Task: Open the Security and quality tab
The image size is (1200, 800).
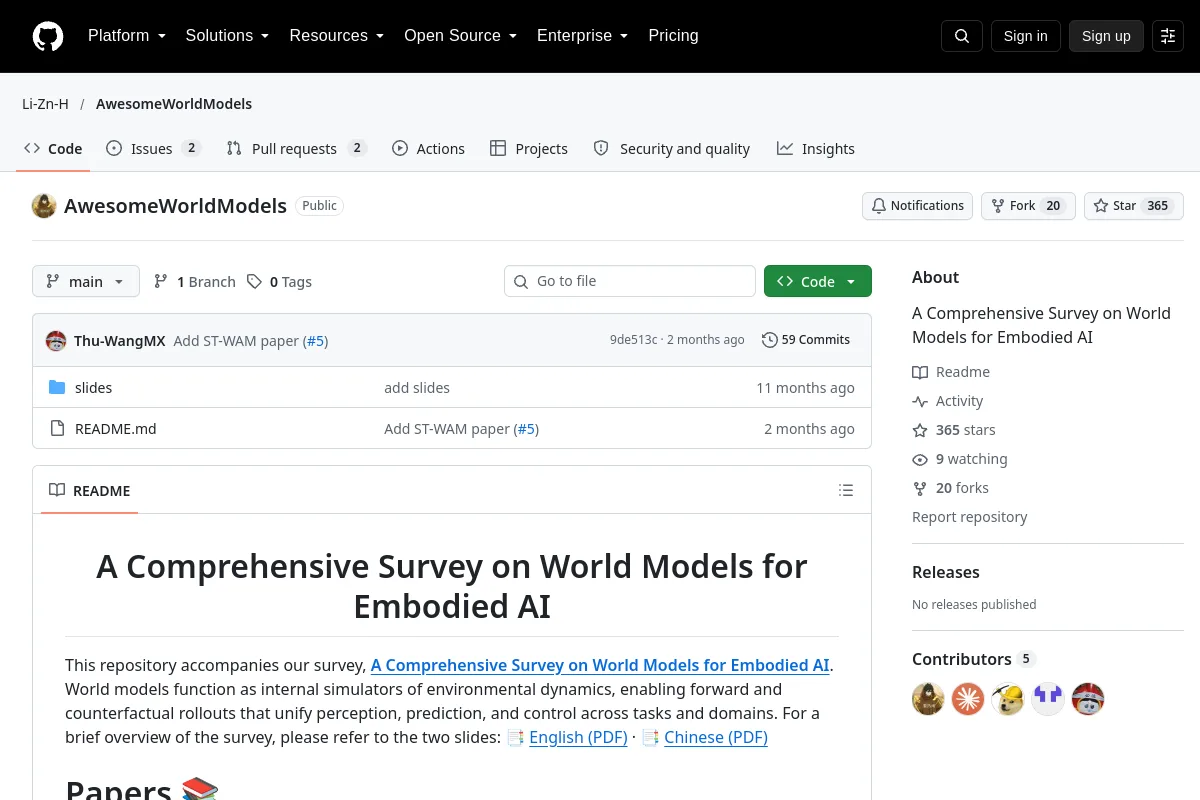Action: tap(671, 149)
